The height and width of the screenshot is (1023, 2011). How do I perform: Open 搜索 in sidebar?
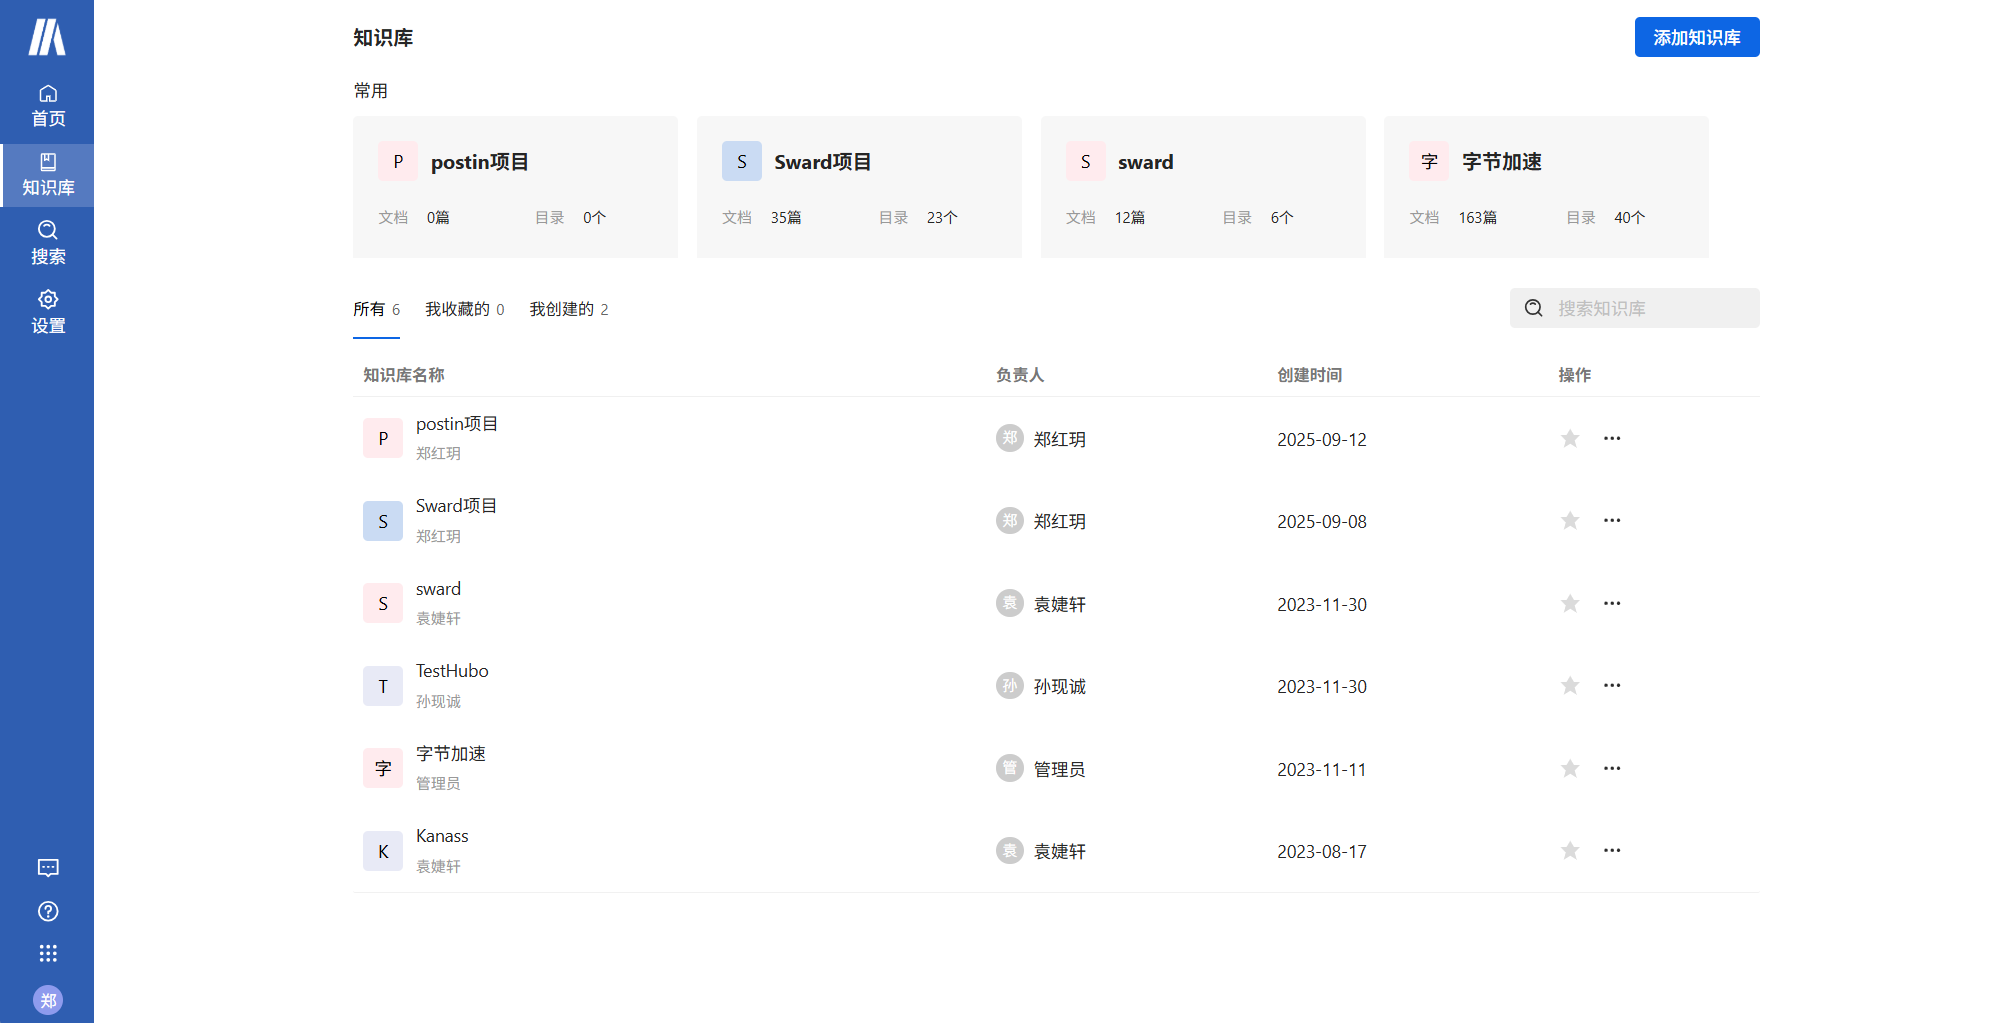(x=47, y=244)
